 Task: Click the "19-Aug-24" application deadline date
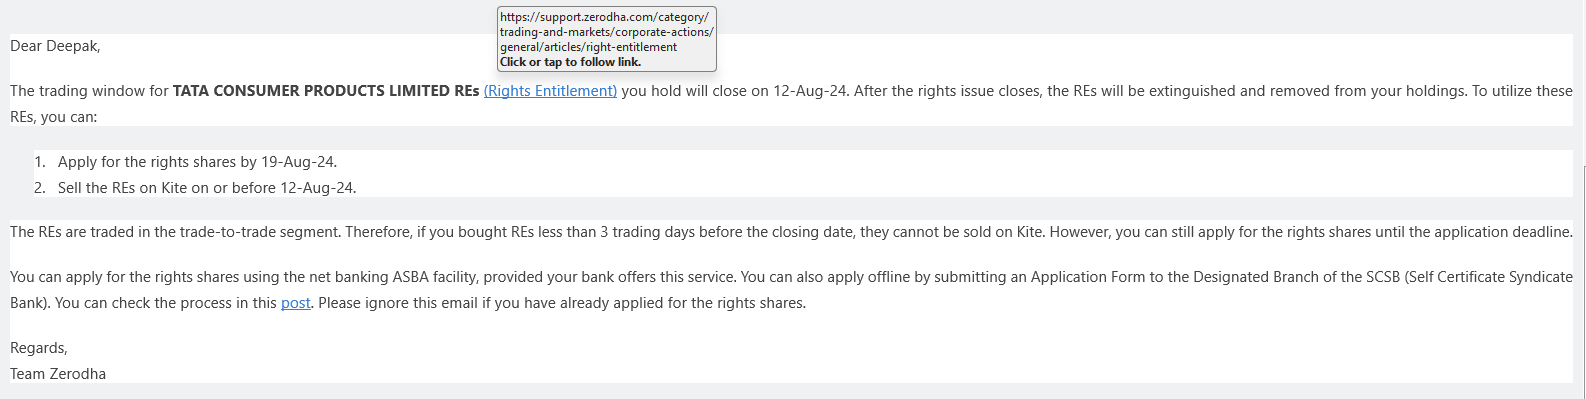tap(303, 162)
